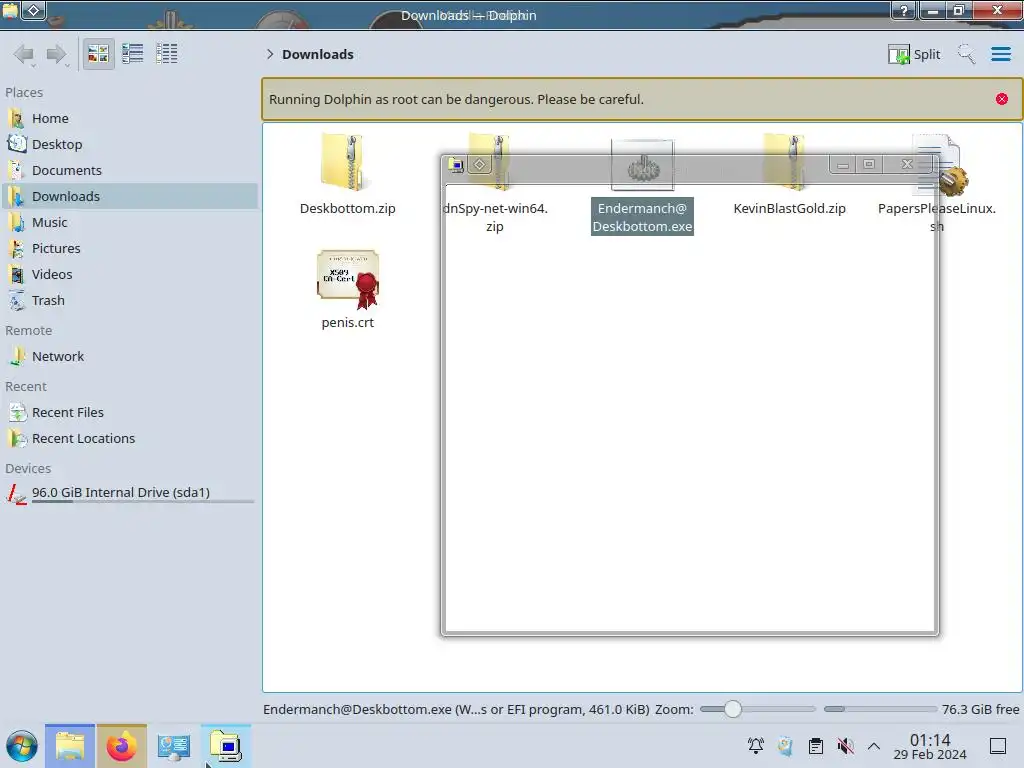Open file manager from taskbar
The height and width of the screenshot is (768, 1024).
coord(70,746)
